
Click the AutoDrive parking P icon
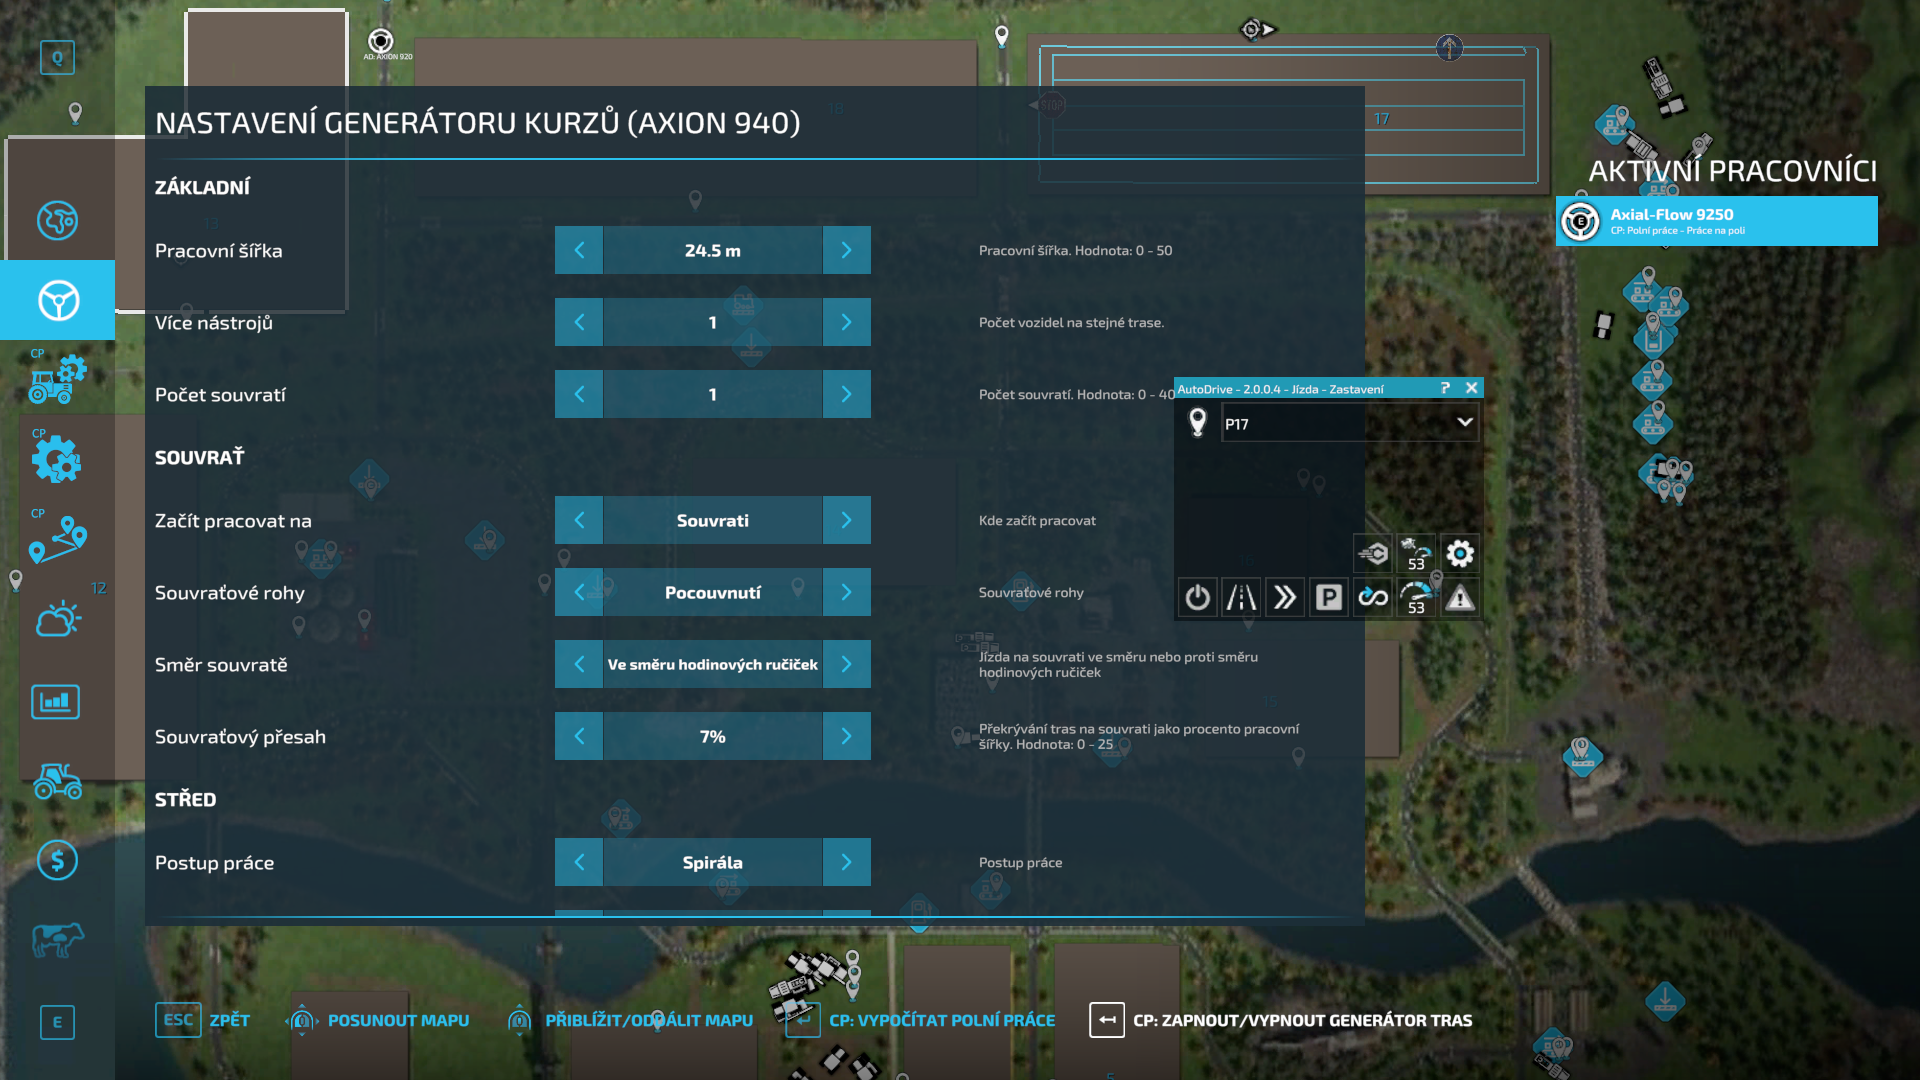tap(1328, 598)
